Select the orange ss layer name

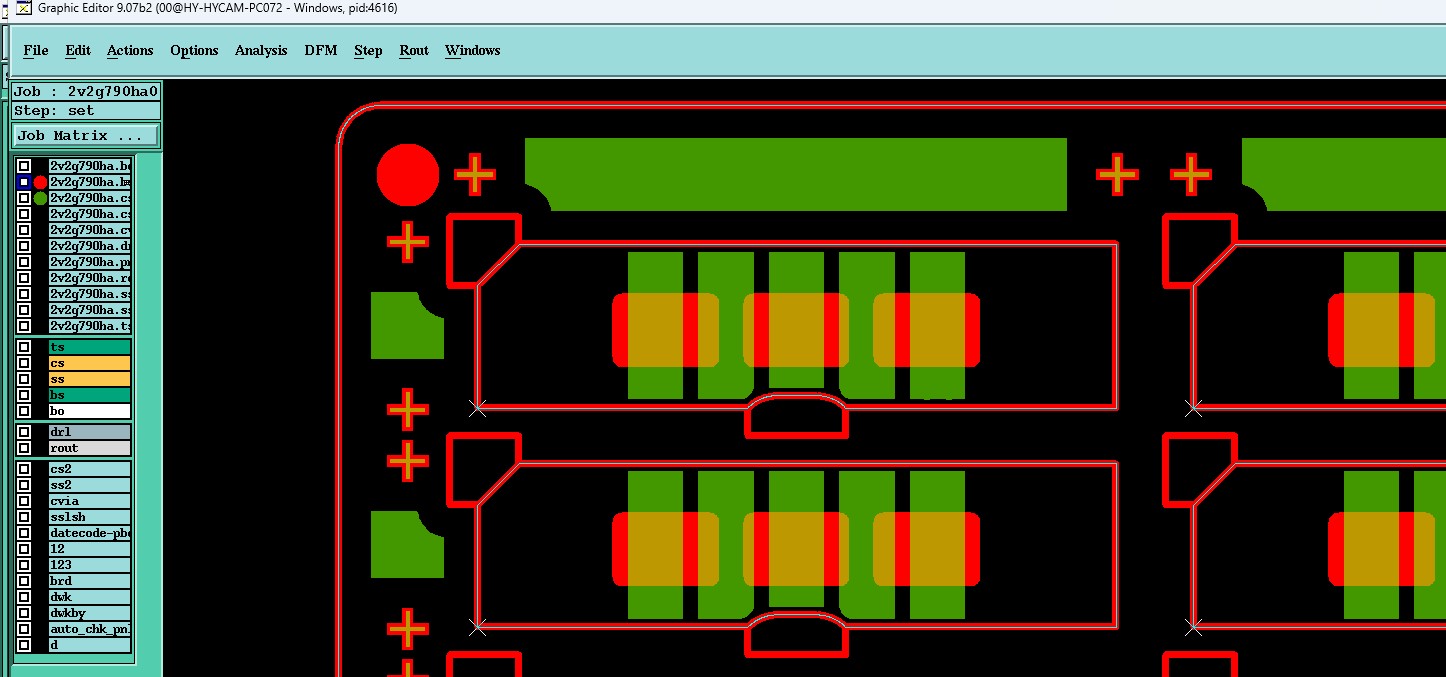click(x=89, y=379)
